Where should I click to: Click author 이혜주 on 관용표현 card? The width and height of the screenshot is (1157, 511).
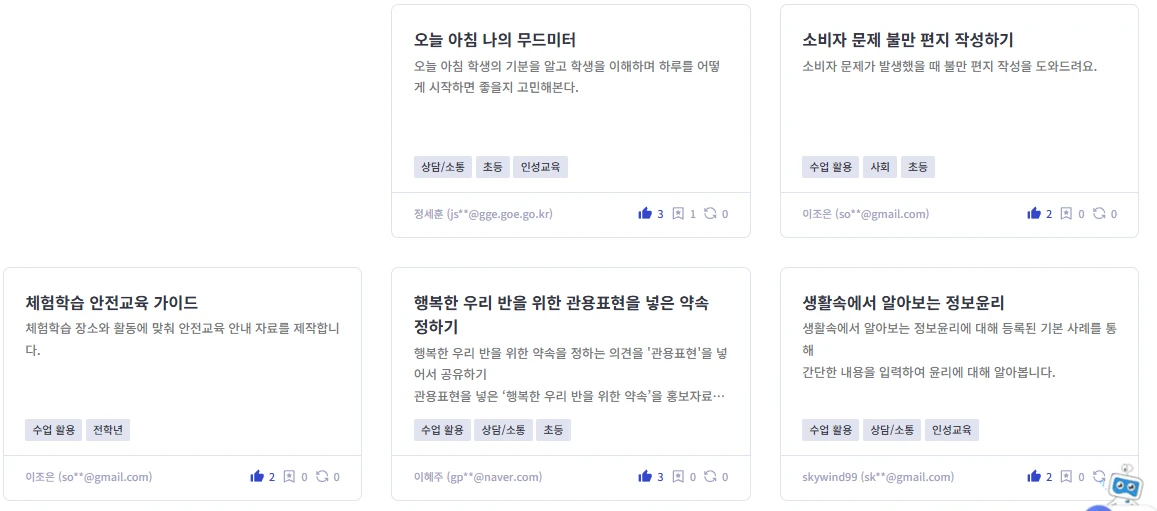coord(478,477)
